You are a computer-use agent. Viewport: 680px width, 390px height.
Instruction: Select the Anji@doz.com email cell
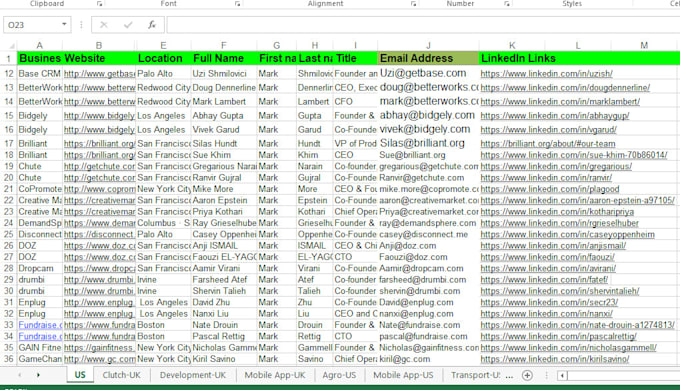tap(428, 246)
